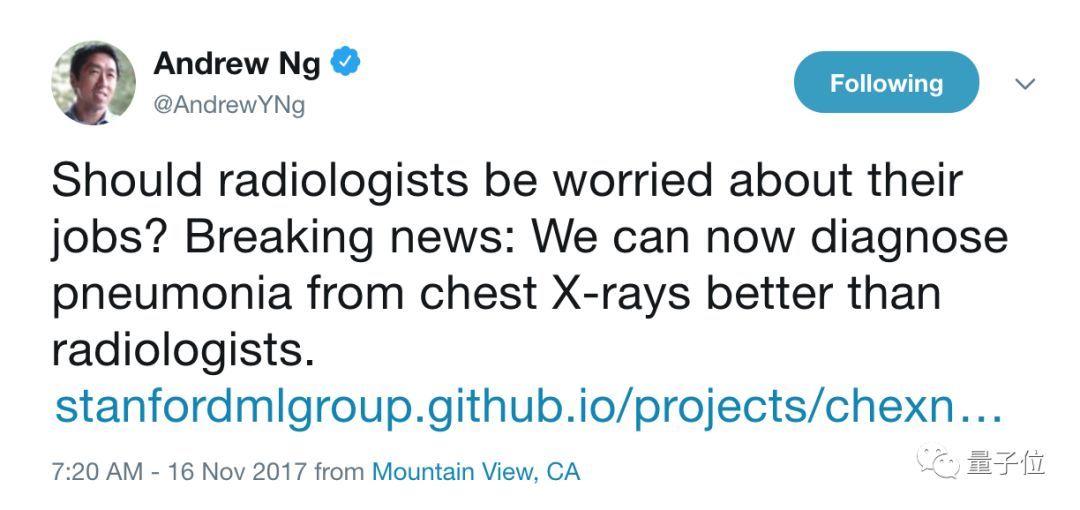Screen dimensions: 1080x510
Task: Open Andrew Ng's profile picture
Action: (x=93, y=83)
